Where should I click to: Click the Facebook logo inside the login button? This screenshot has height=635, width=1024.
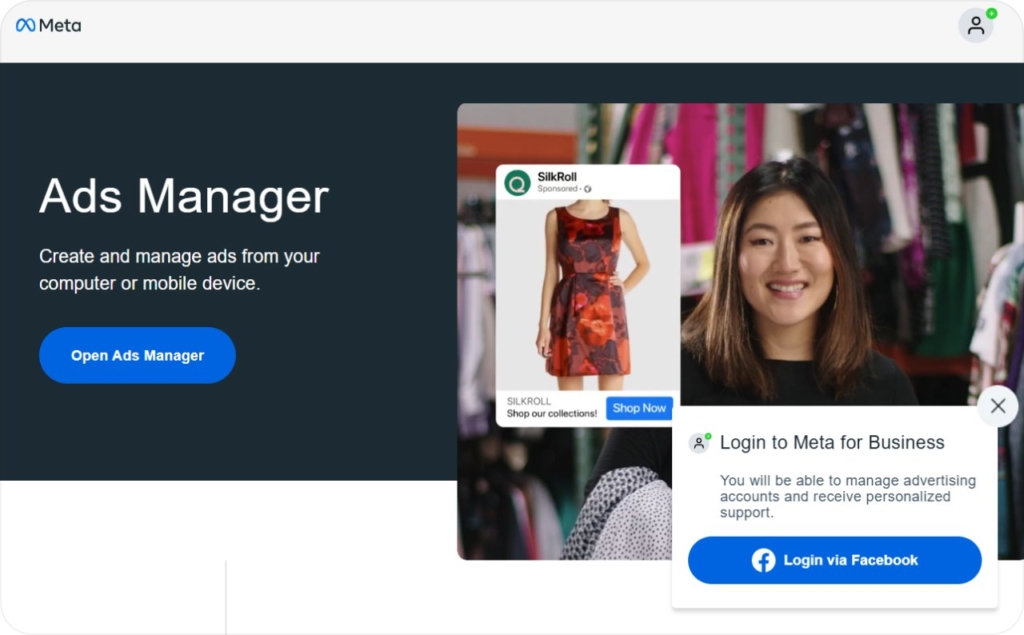[763, 560]
